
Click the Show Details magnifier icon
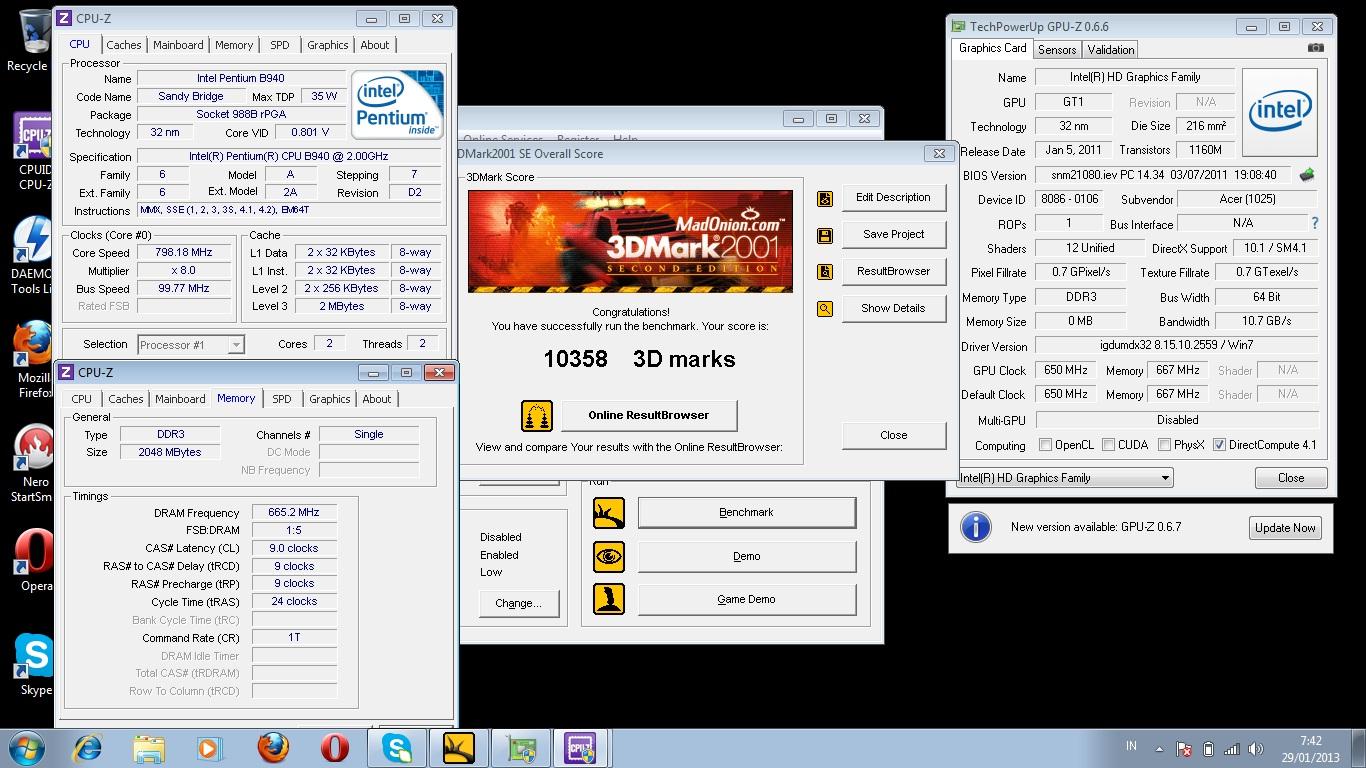coord(825,309)
